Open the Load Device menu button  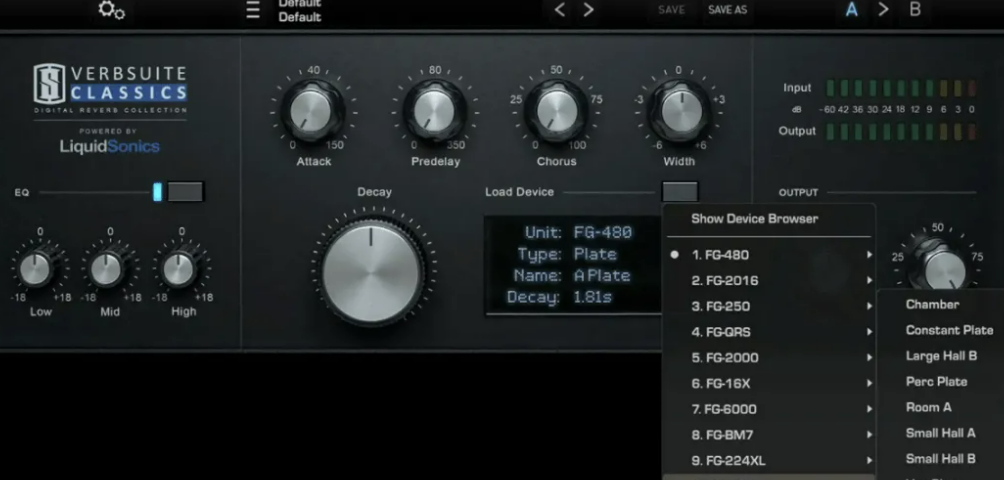pyautogui.click(x=680, y=191)
